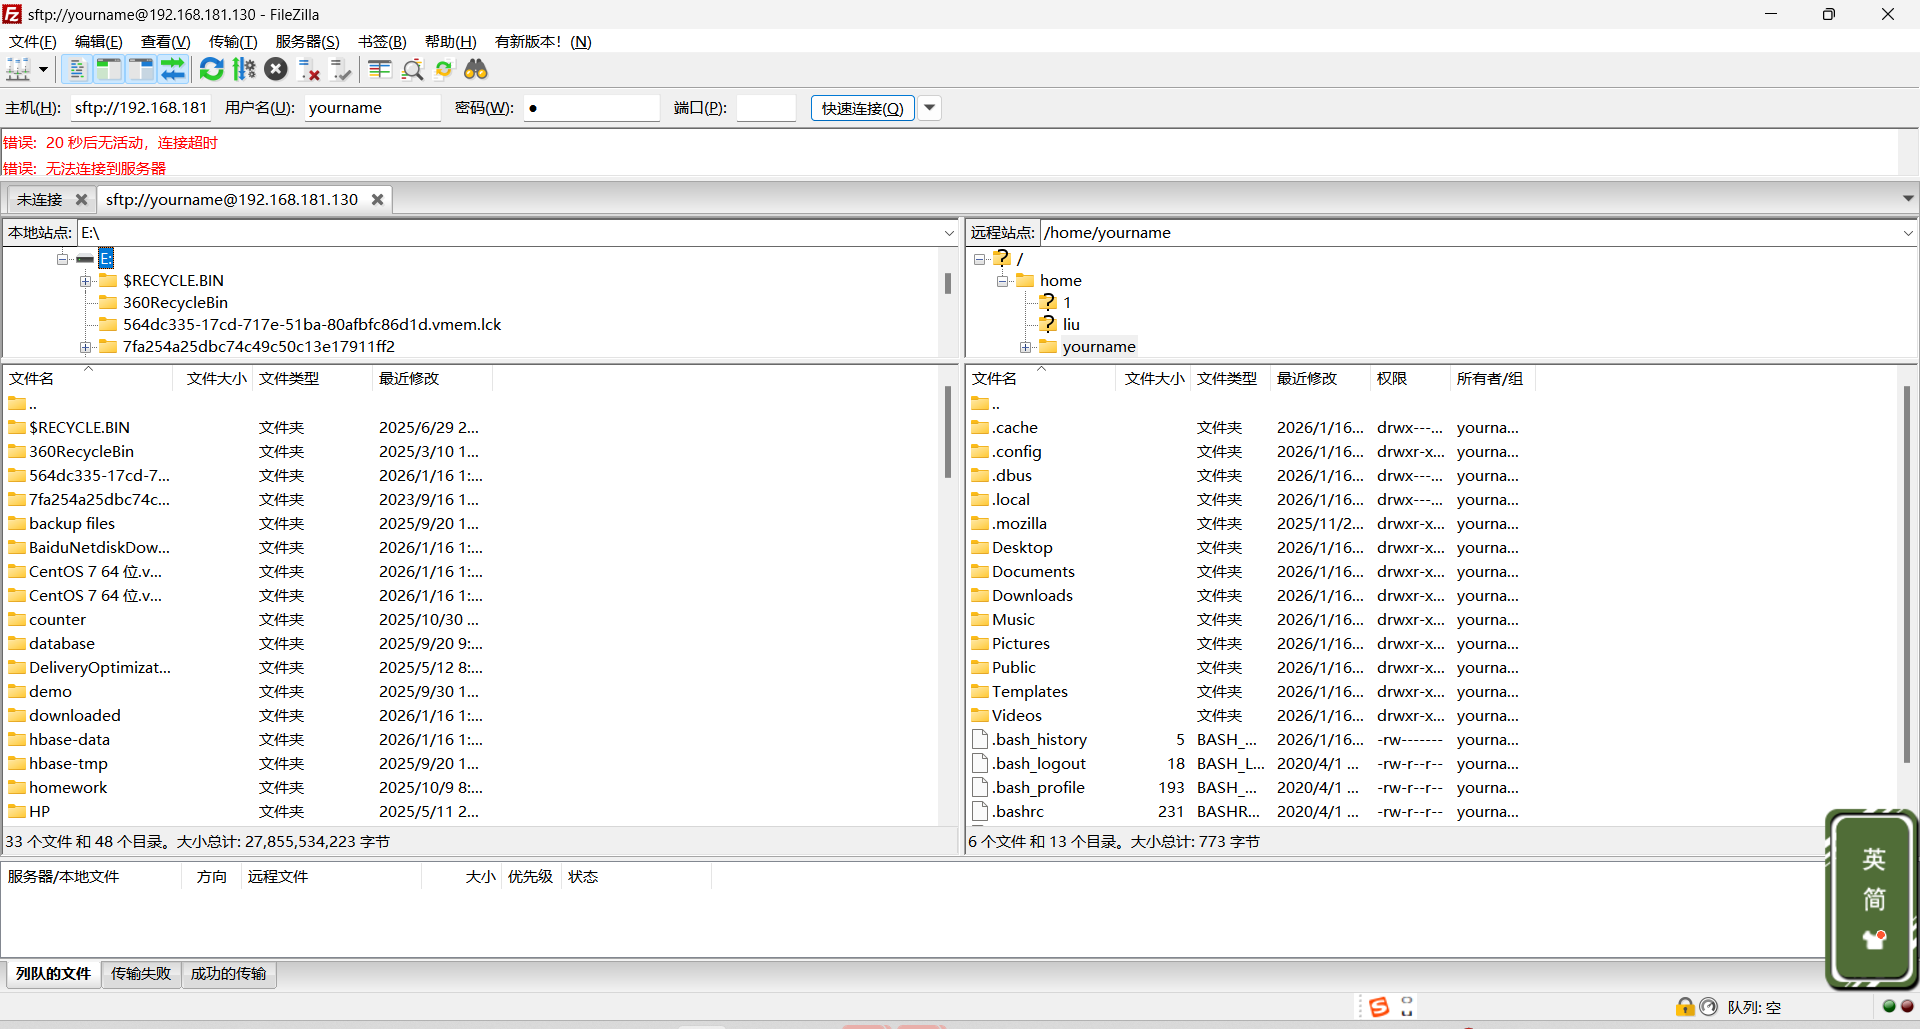This screenshot has height=1029, width=1920.
Task: Click the green activity indicator light
Action: click(x=1889, y=1006)
